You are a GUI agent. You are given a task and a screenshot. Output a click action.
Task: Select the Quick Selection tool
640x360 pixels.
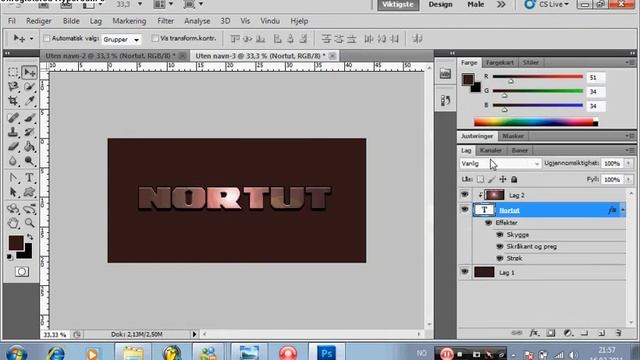pyautogui.click(x=29, y=87)
